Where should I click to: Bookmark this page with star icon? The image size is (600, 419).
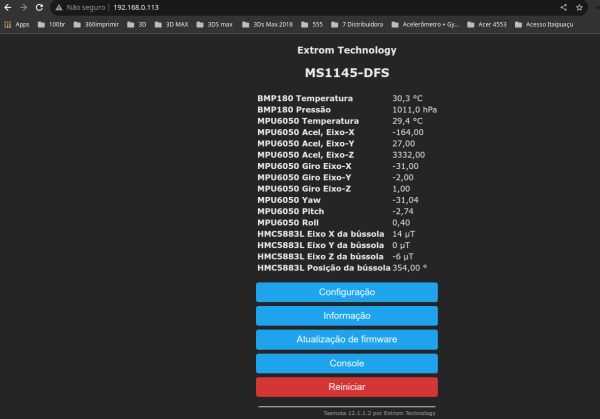[x=579, y=7]
